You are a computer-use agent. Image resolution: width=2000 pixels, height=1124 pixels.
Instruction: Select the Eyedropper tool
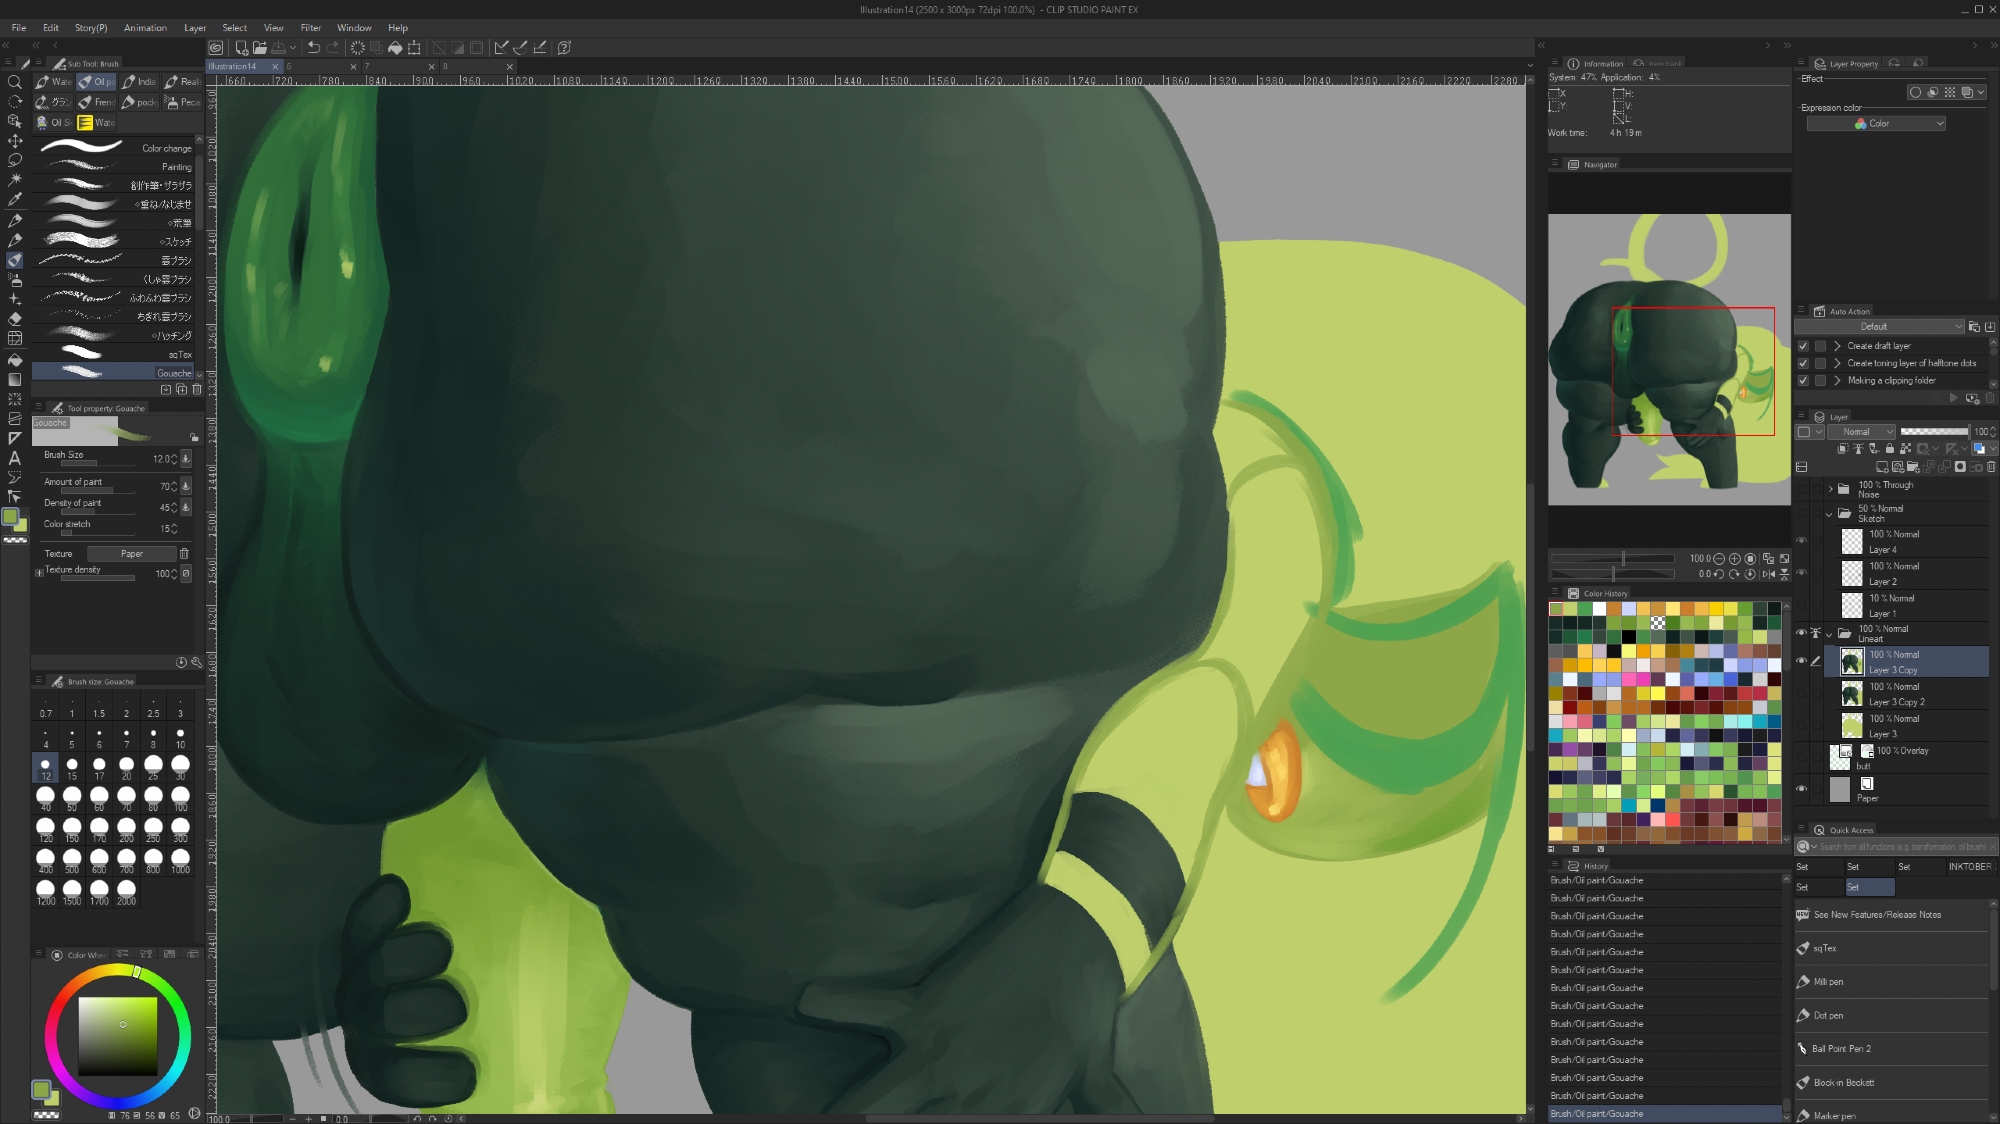pyautogui.click(x=15, y=200)
